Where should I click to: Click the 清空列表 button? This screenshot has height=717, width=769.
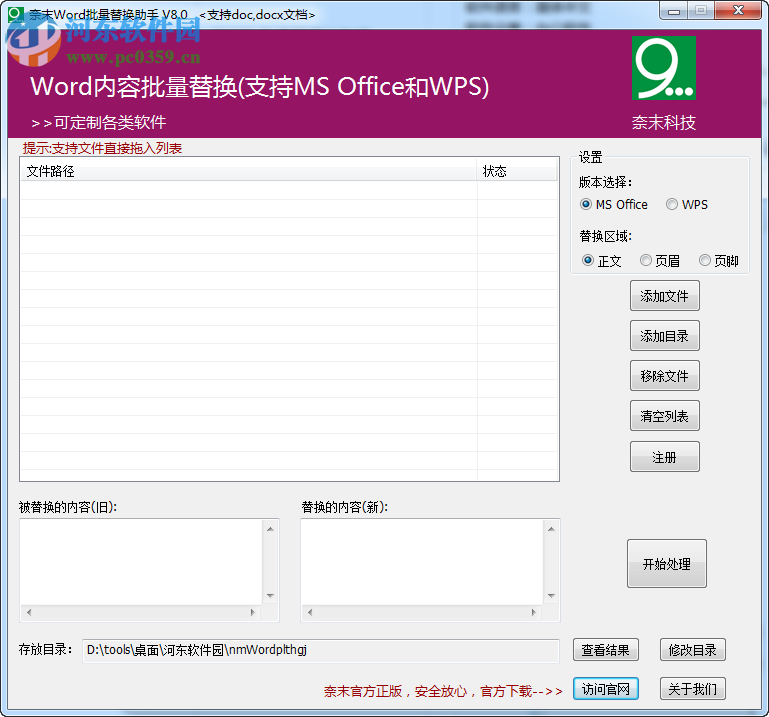pos(665,416)
